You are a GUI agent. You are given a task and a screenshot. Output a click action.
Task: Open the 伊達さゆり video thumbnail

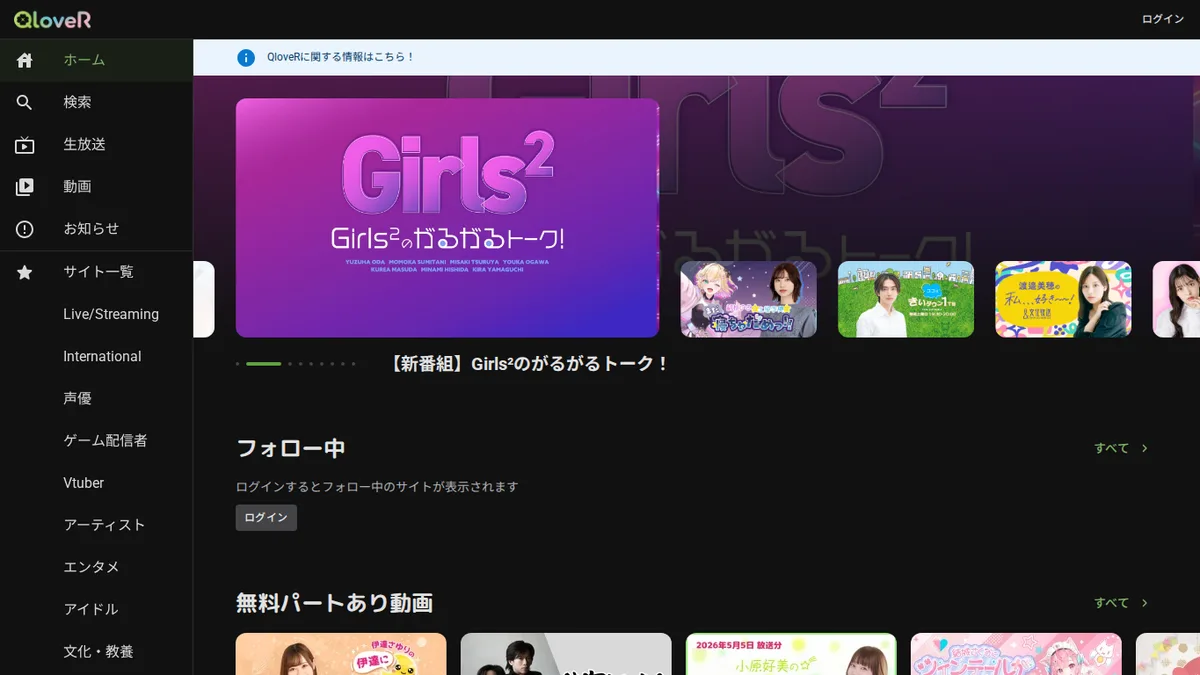pyautogui.click(x=341, y=654)
